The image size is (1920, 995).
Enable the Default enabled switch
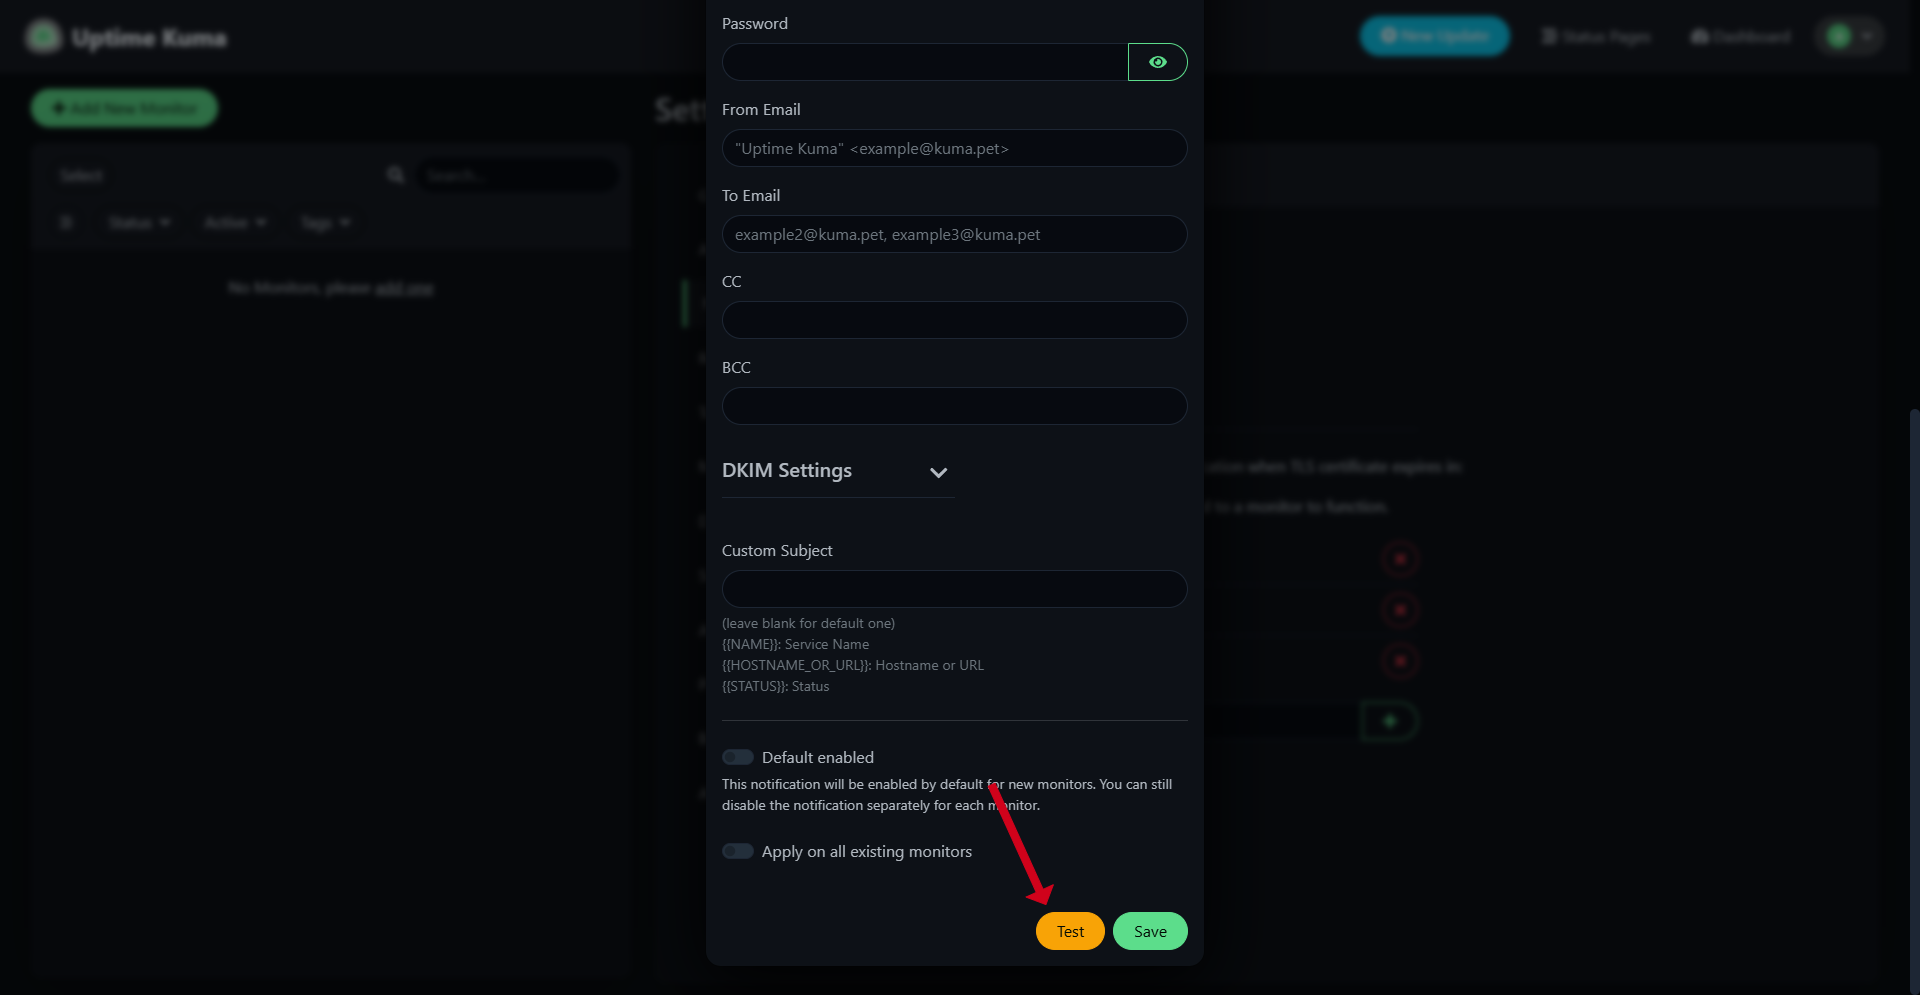tap(738, 757)
